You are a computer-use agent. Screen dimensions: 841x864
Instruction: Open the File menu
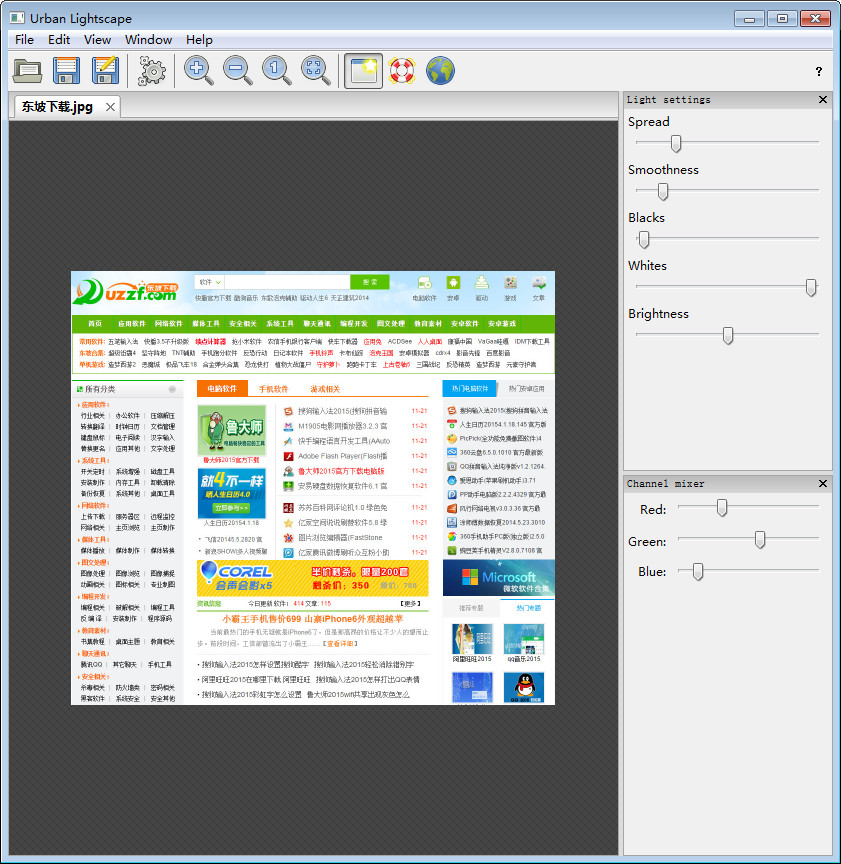click(x=24, y=40)
